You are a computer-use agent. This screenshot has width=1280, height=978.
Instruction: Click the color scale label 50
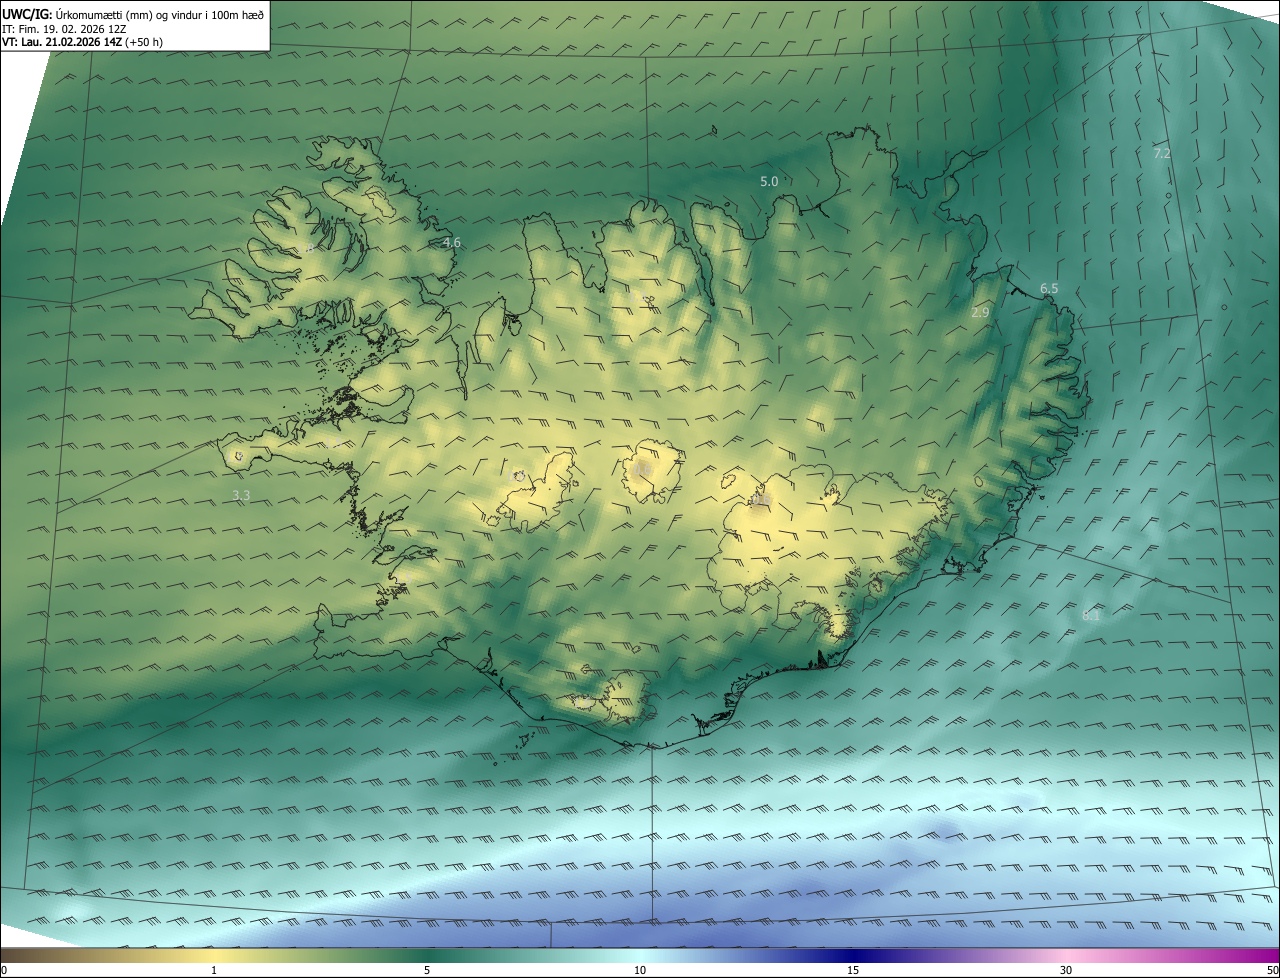click(1272, 970)
